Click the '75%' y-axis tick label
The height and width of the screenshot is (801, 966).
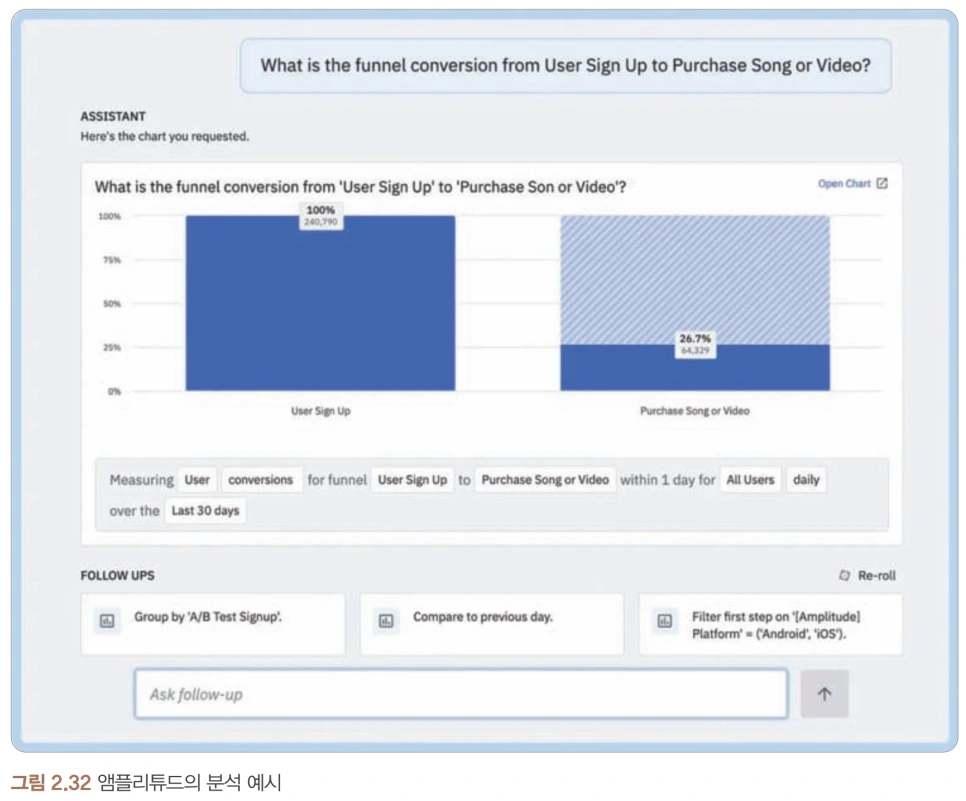[x=112, y=260]
